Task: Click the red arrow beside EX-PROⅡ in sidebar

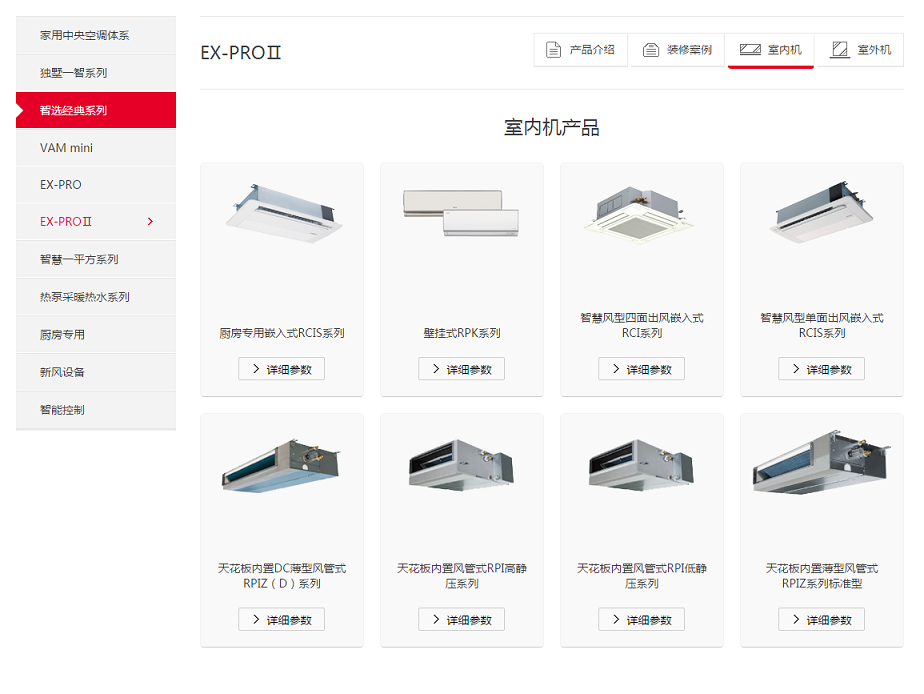Action: (x=150, y=222)
